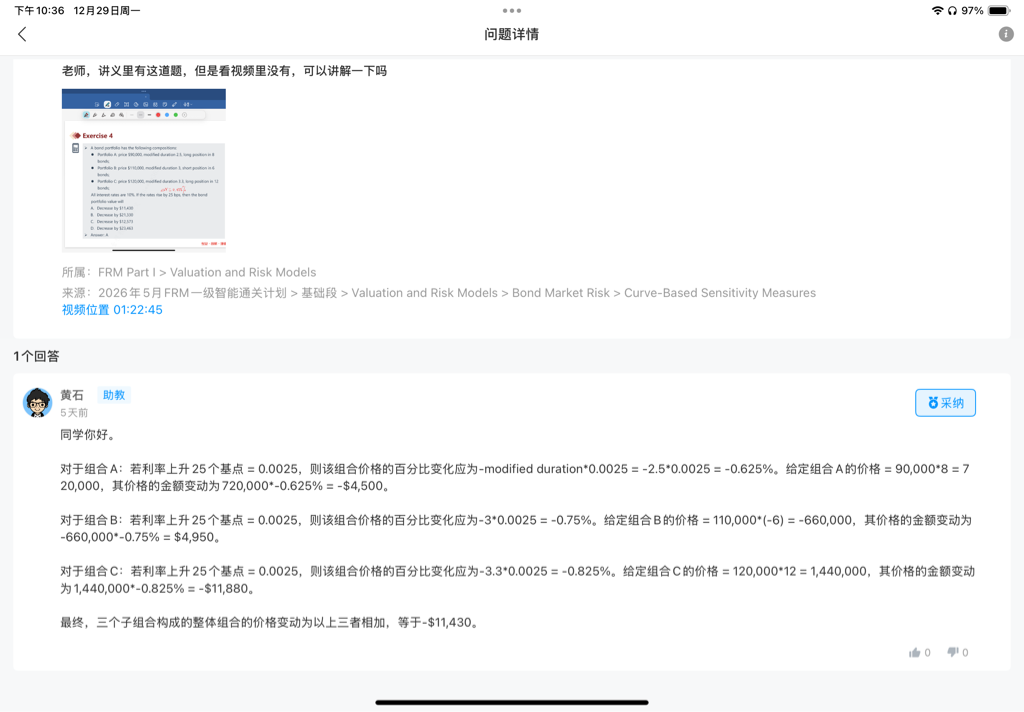Viewport: 1024px width, 712px height.
Task: Go back using the top-left arrow
Action: coord(22,34)
